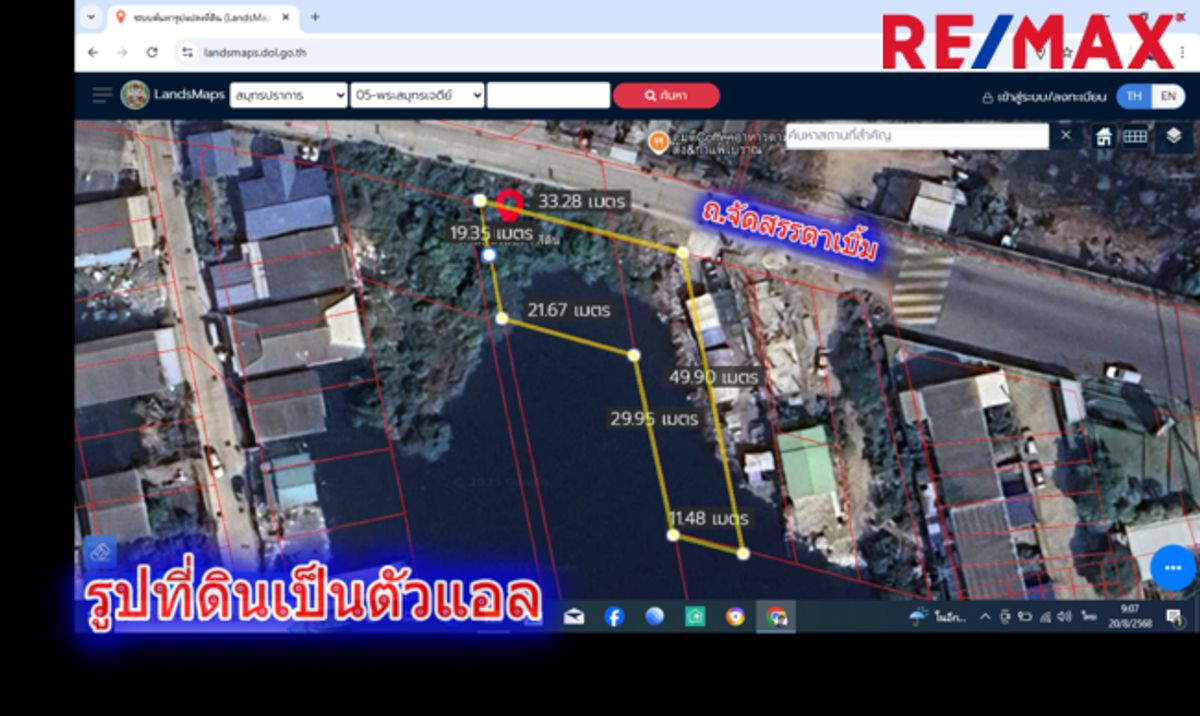Expand hidden taskbar icons with the chevron

click(x=984, y=618)
